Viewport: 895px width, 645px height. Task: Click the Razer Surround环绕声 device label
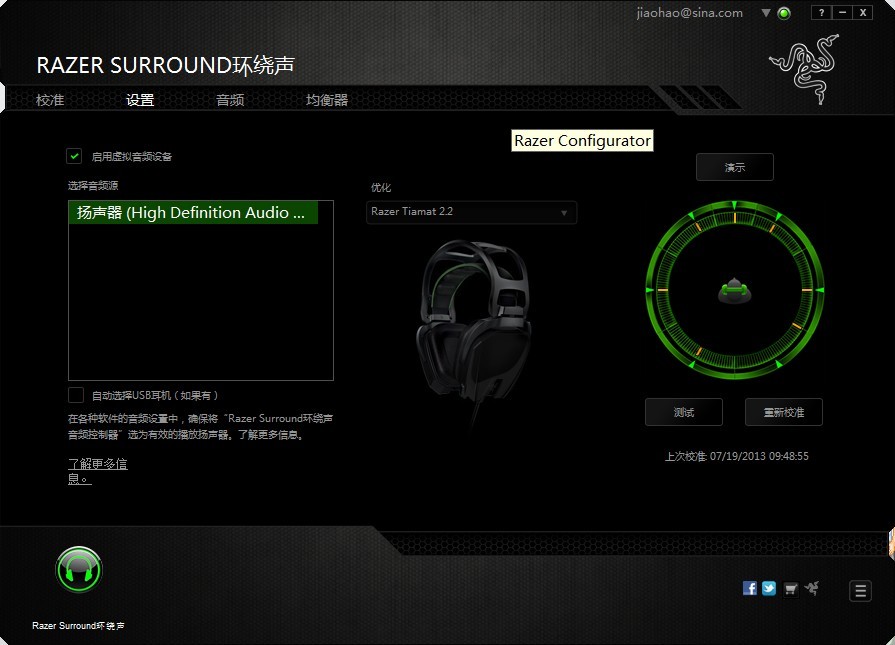pyautogui.click(x=78, y=626)
